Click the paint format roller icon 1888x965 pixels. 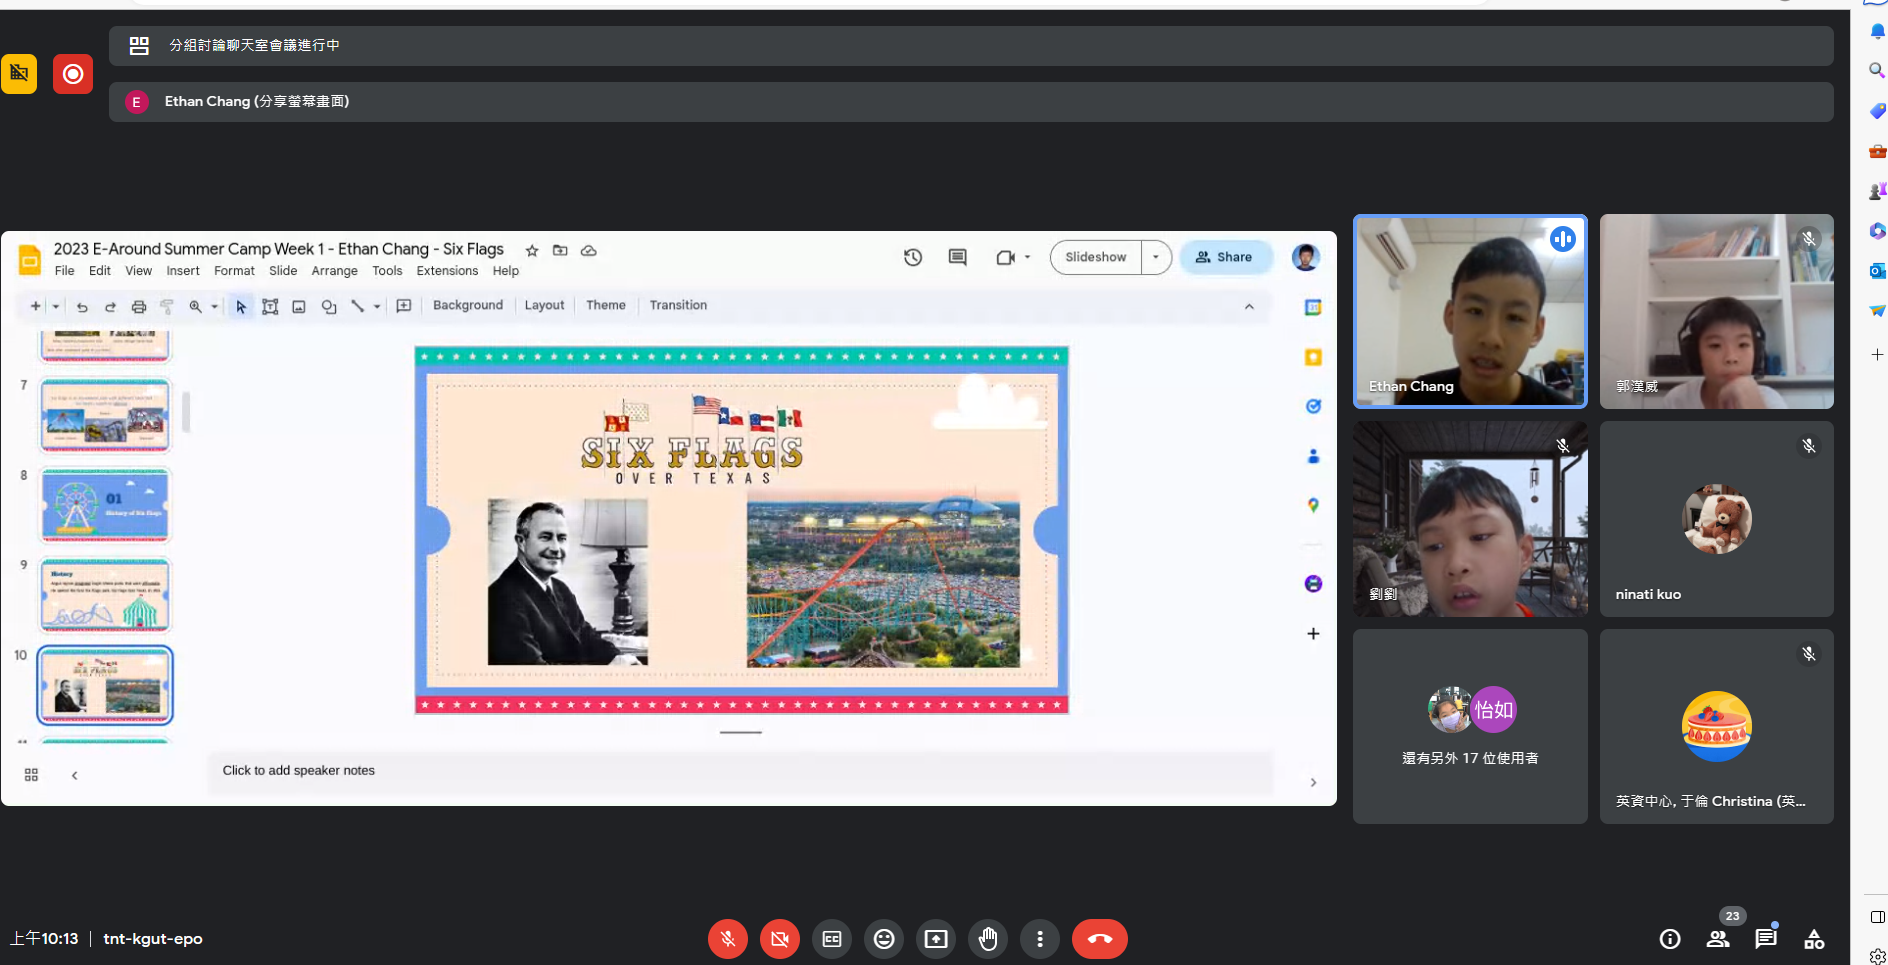pyautogui.click(x=167, y=306)
